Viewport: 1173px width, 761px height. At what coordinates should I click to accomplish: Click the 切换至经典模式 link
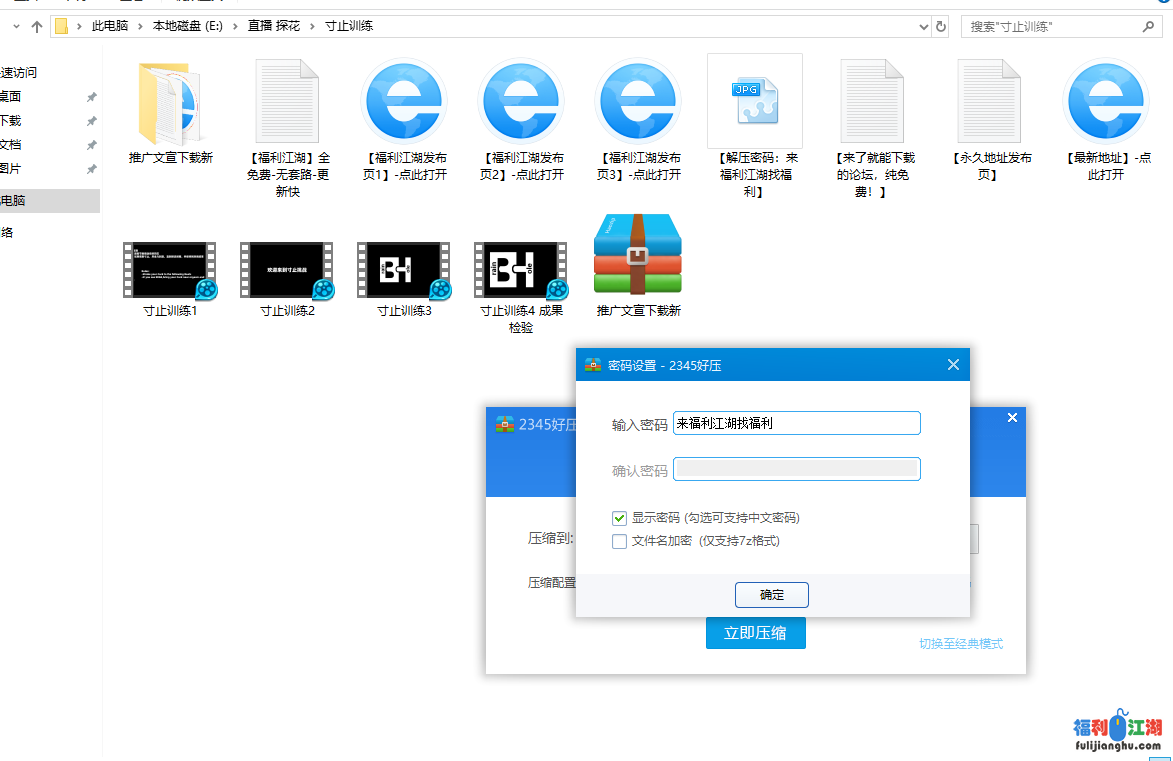pos(960,644)
